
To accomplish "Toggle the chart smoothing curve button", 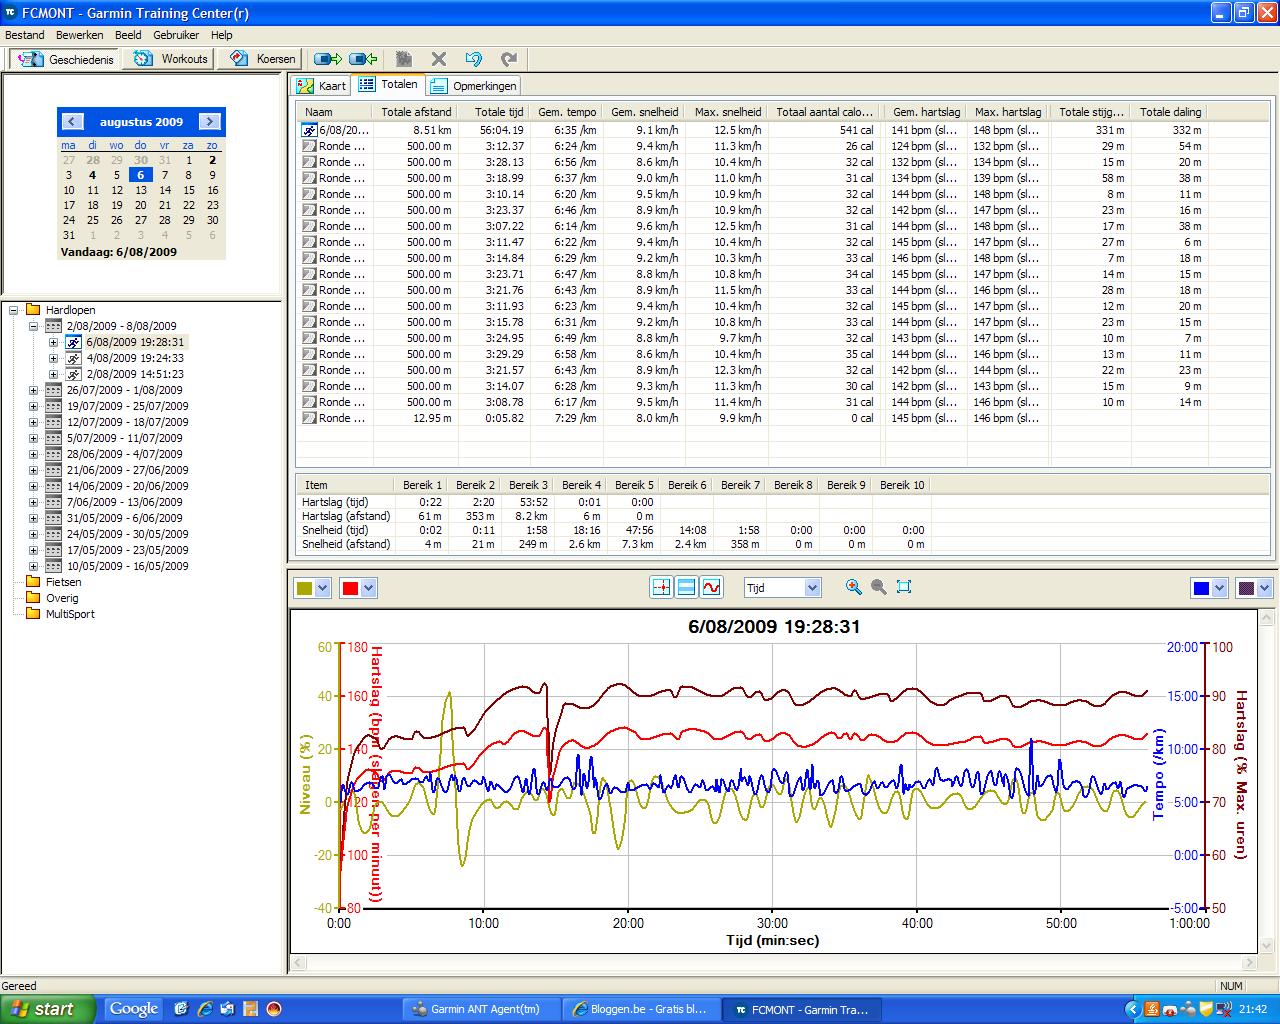I will [711, 587].
